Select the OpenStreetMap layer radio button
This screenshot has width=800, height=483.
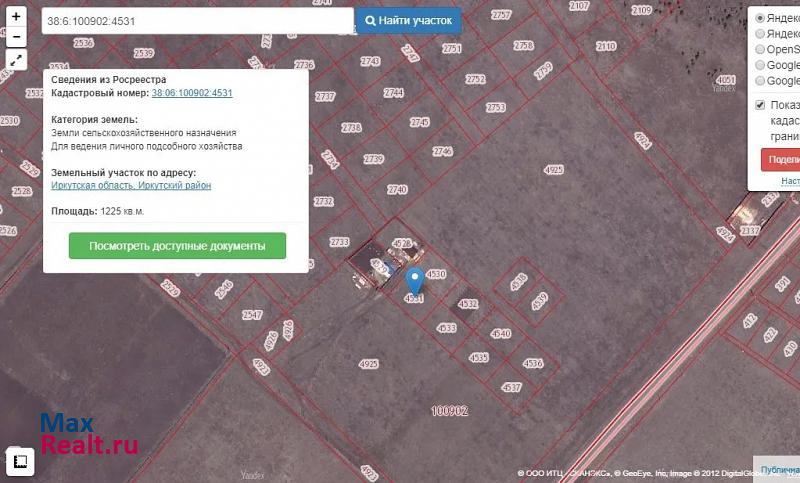click(x=761, y=49)
